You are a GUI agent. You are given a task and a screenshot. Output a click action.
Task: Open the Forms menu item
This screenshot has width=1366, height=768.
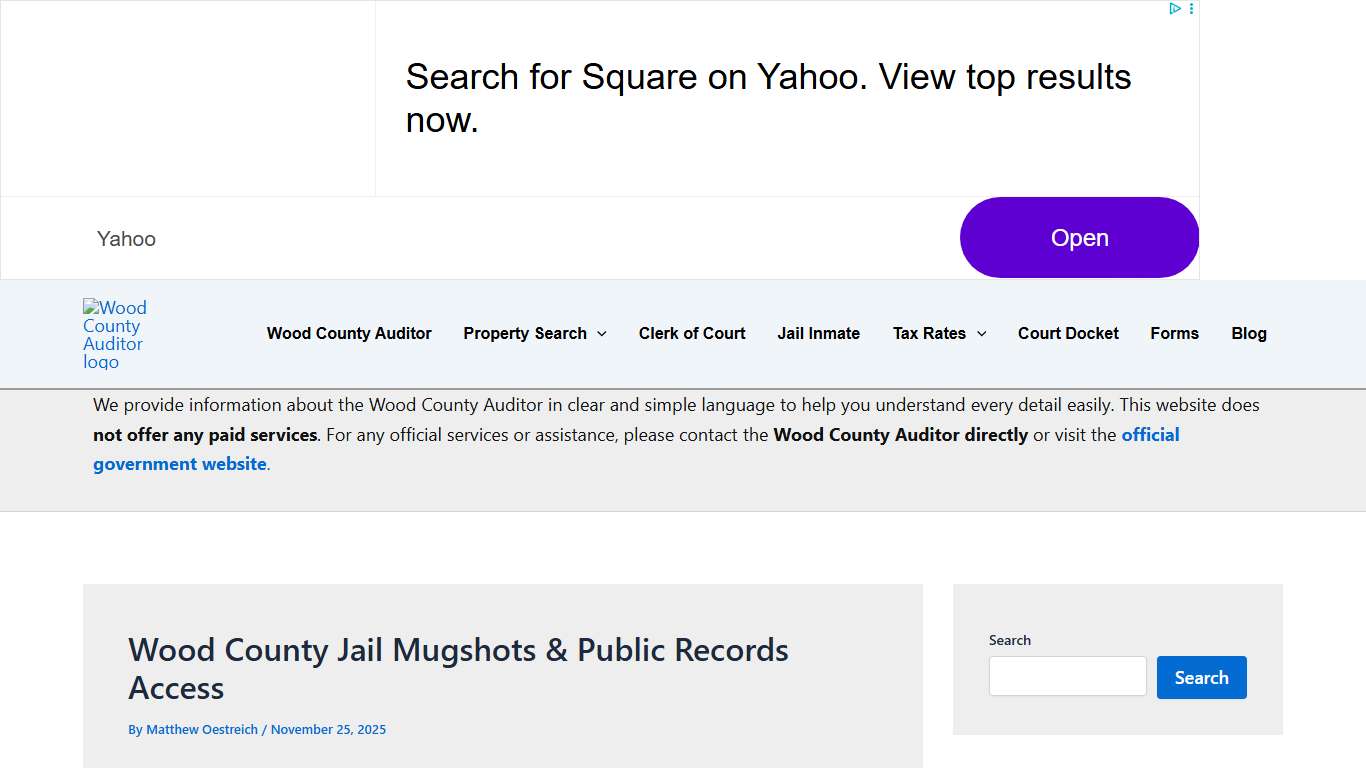pyautogui.click(x=1174, y=333)
